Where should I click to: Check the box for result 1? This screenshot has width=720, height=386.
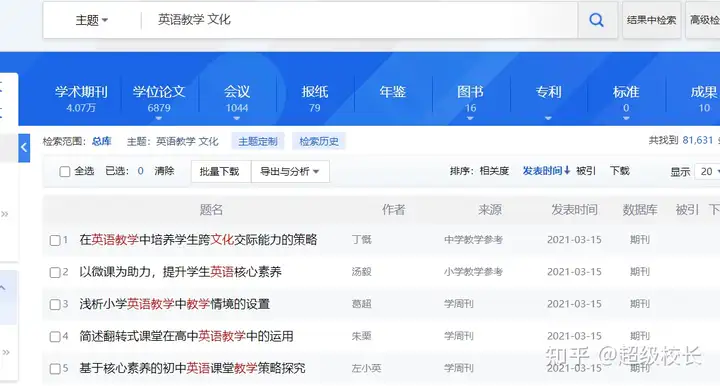click(x=55, y=240)
